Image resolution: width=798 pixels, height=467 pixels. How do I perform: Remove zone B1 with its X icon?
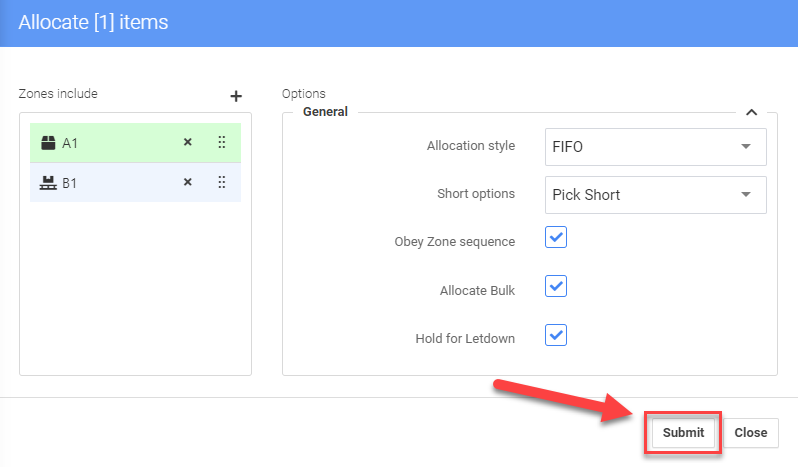[x=187, y=183]
